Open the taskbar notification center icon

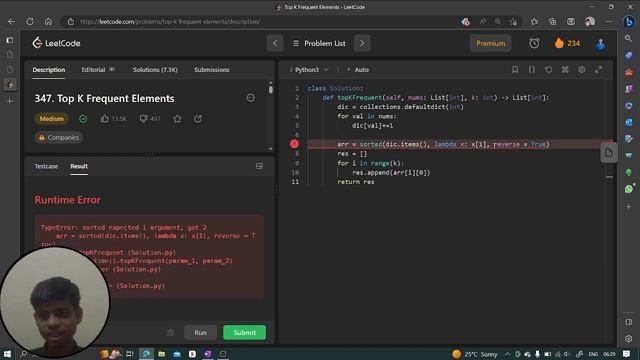coord(627,354)
